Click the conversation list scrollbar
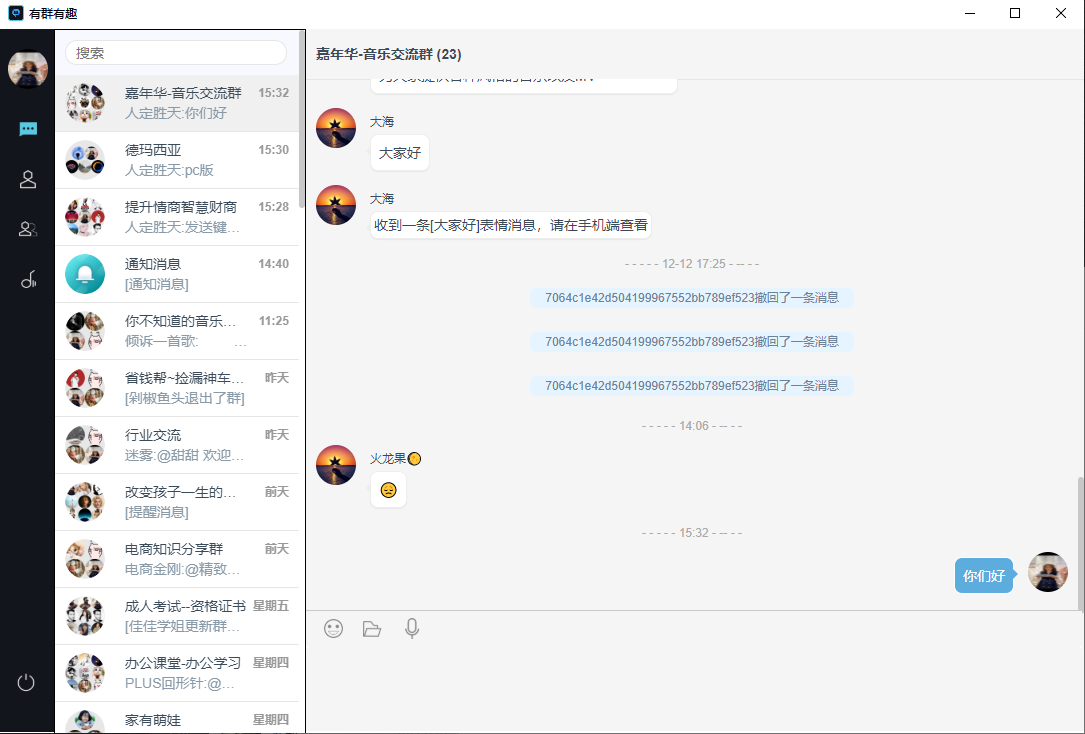 pyautogui.click(x=302, y=119)
